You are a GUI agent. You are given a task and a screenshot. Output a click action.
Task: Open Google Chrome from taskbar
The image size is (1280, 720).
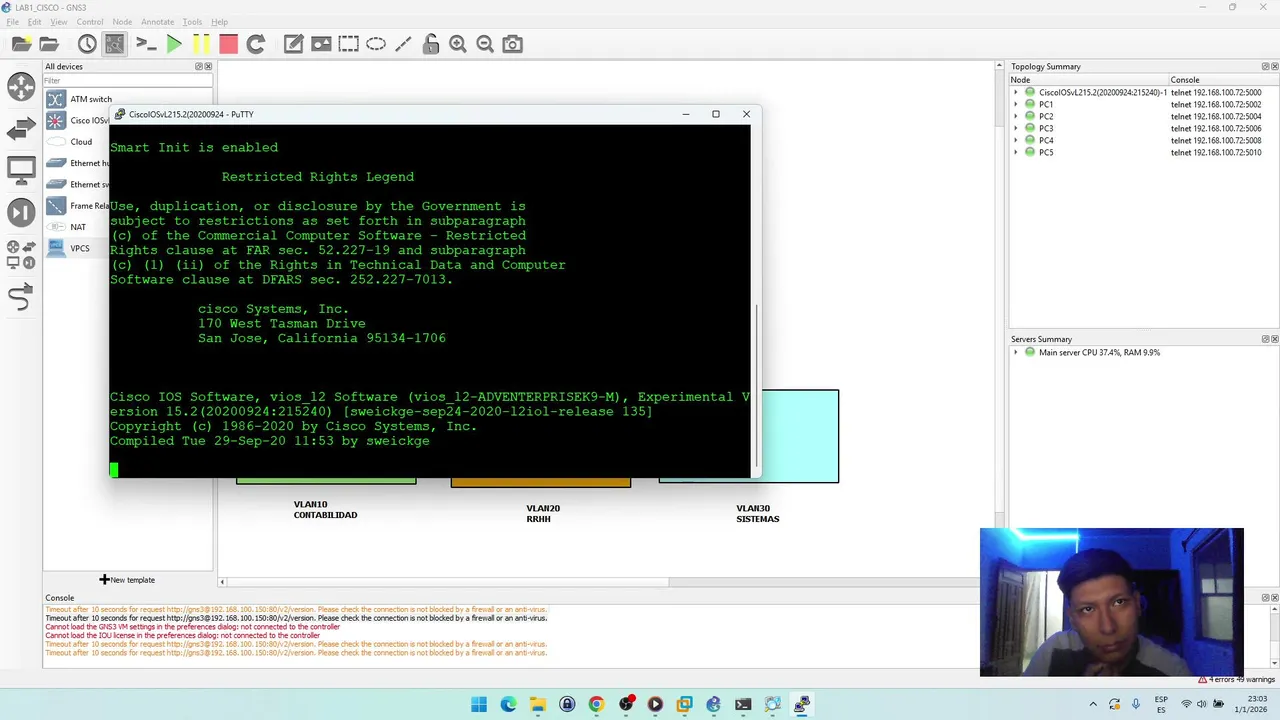point(596,704)
